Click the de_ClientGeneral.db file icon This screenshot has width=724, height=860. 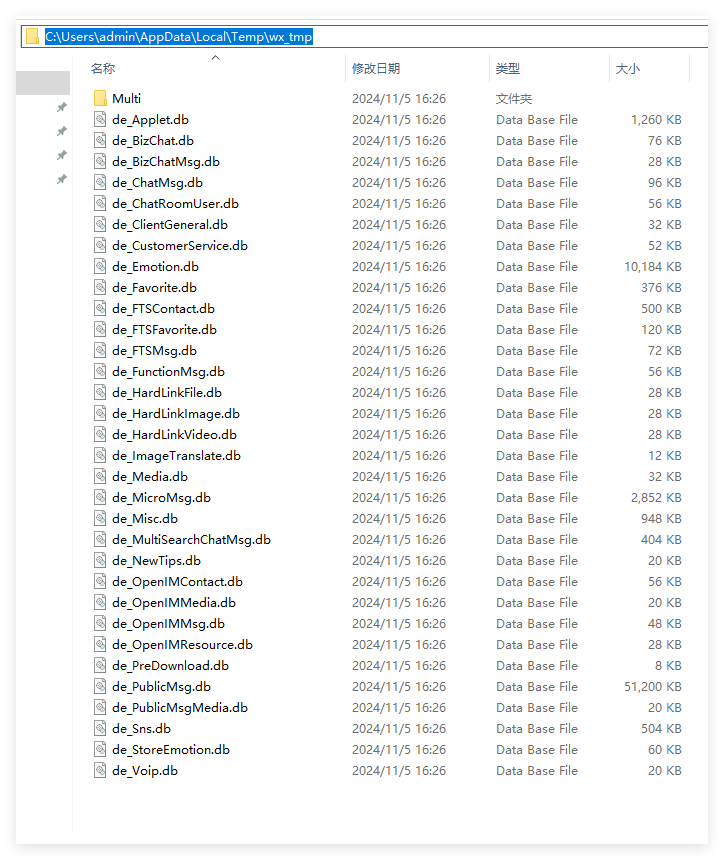tap(100, 224)
